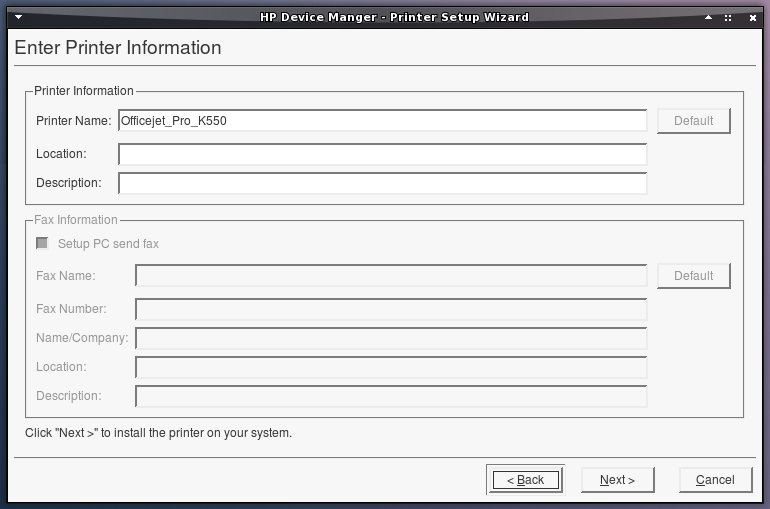This screenshot has width=770, height=509.
Task: Click Default button next to Printer Name
Action: 693,121
